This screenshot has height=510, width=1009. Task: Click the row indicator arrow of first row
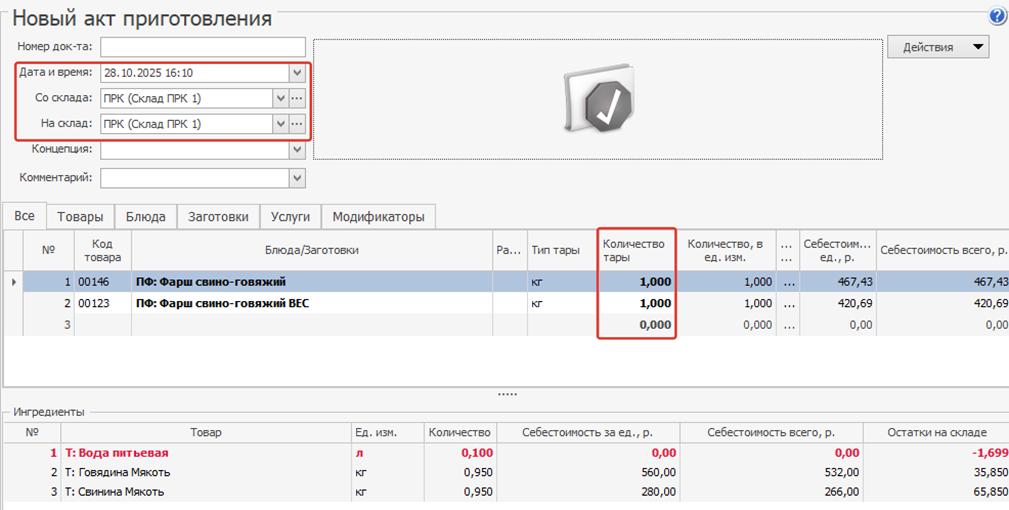(13, 282)
